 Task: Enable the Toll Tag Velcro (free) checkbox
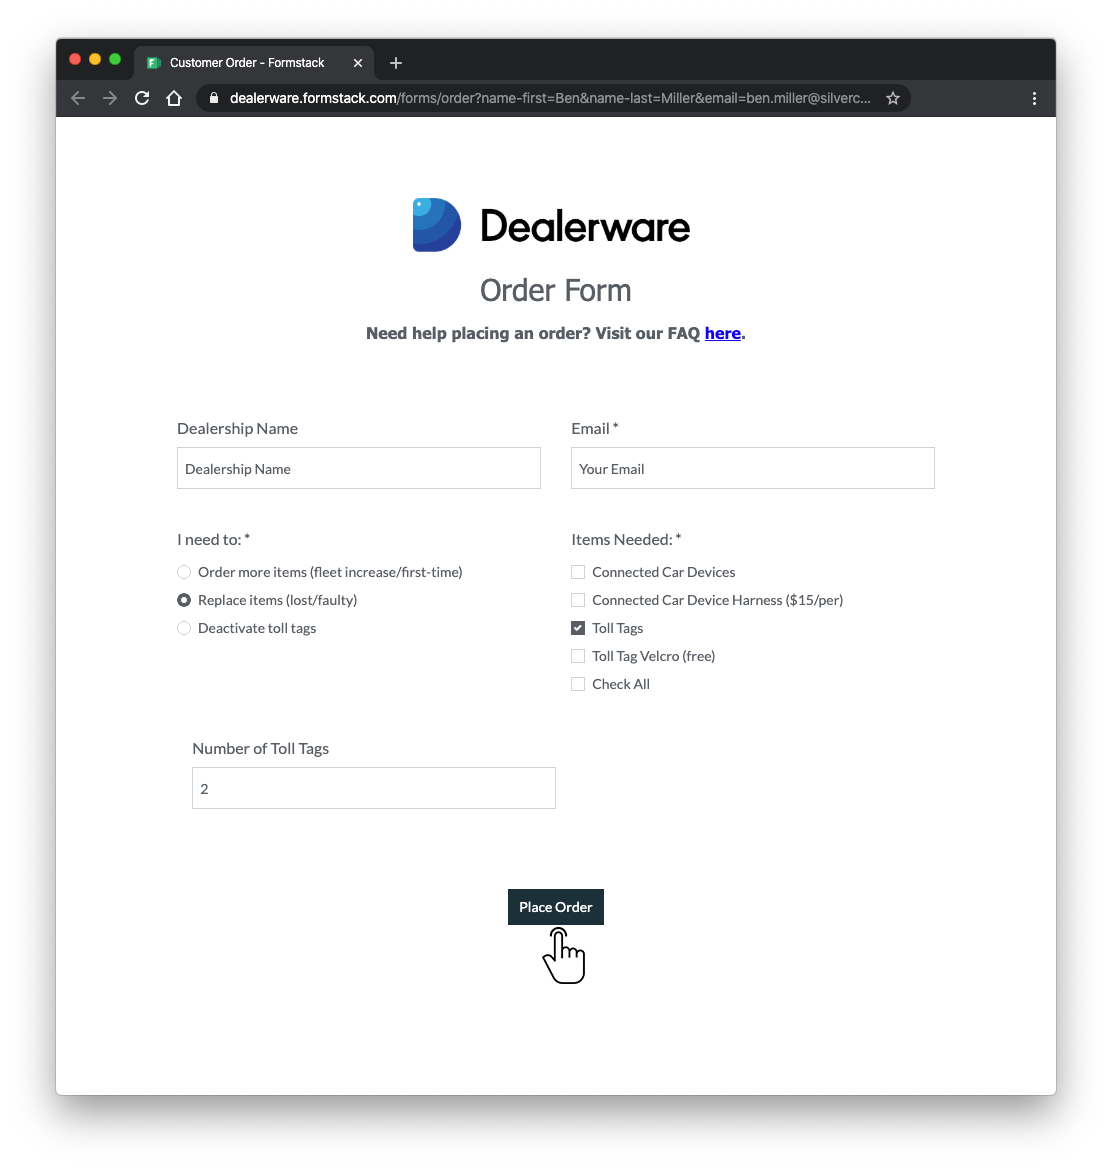(578, 656)
